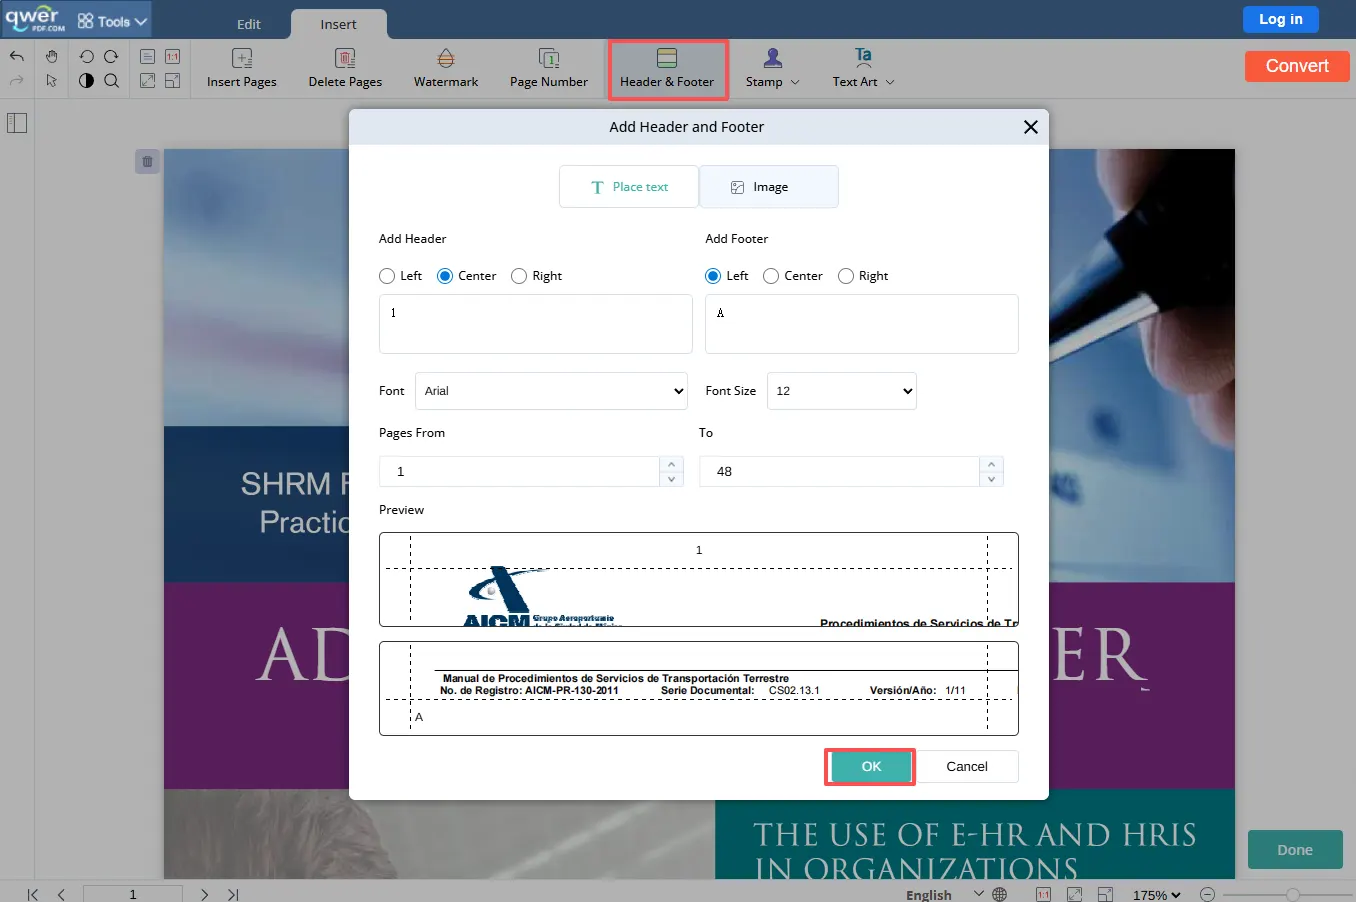Image resolution: width=1356 pixels, height=902 pixels.
Task: Toggle the sidebar panel icon
Action: (17, 123)
